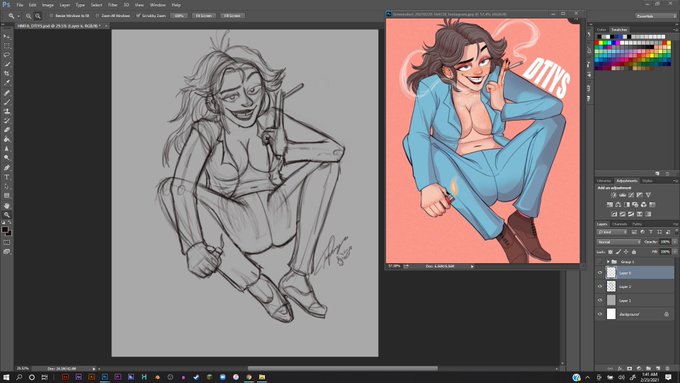Hide the Background layer eye icon

click(600, 314)
